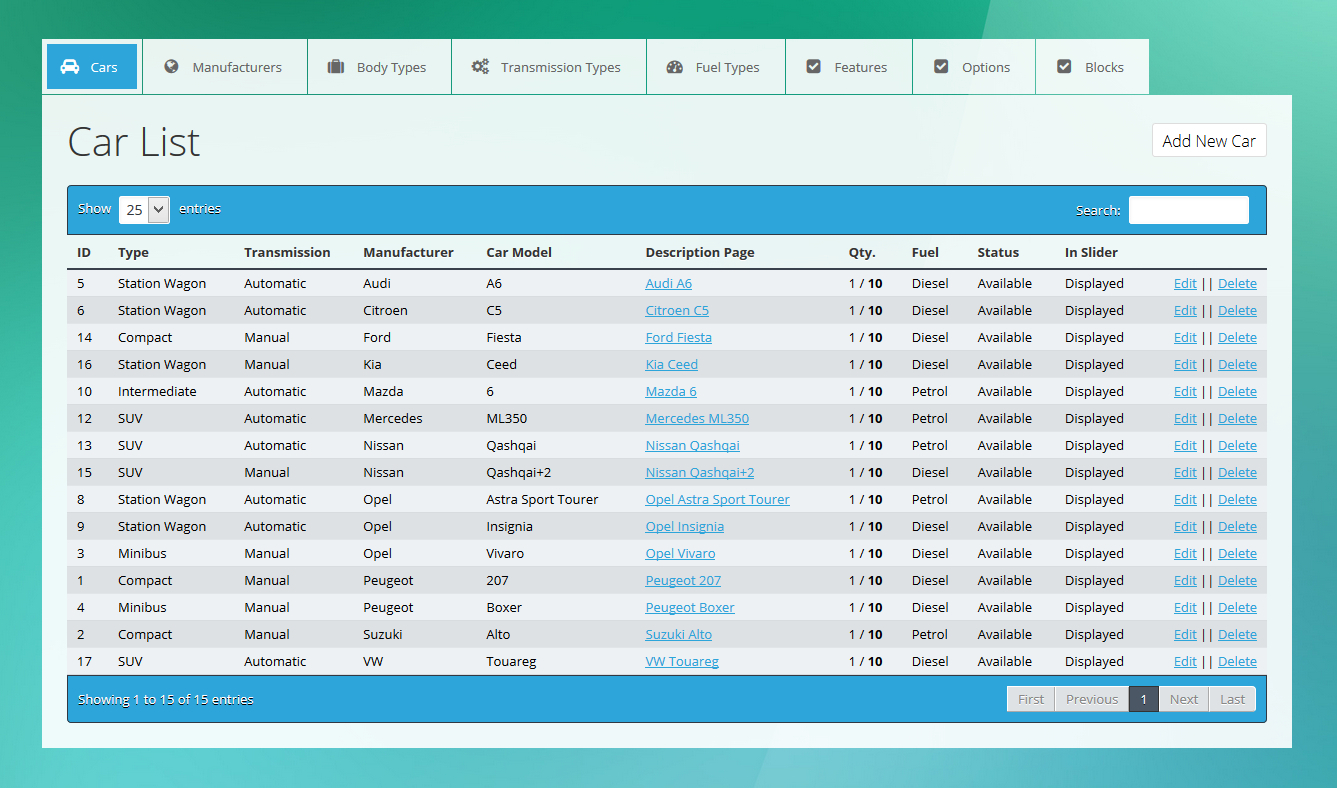
Task: Click the car icon on Cars tab
Action: [70, 67]
